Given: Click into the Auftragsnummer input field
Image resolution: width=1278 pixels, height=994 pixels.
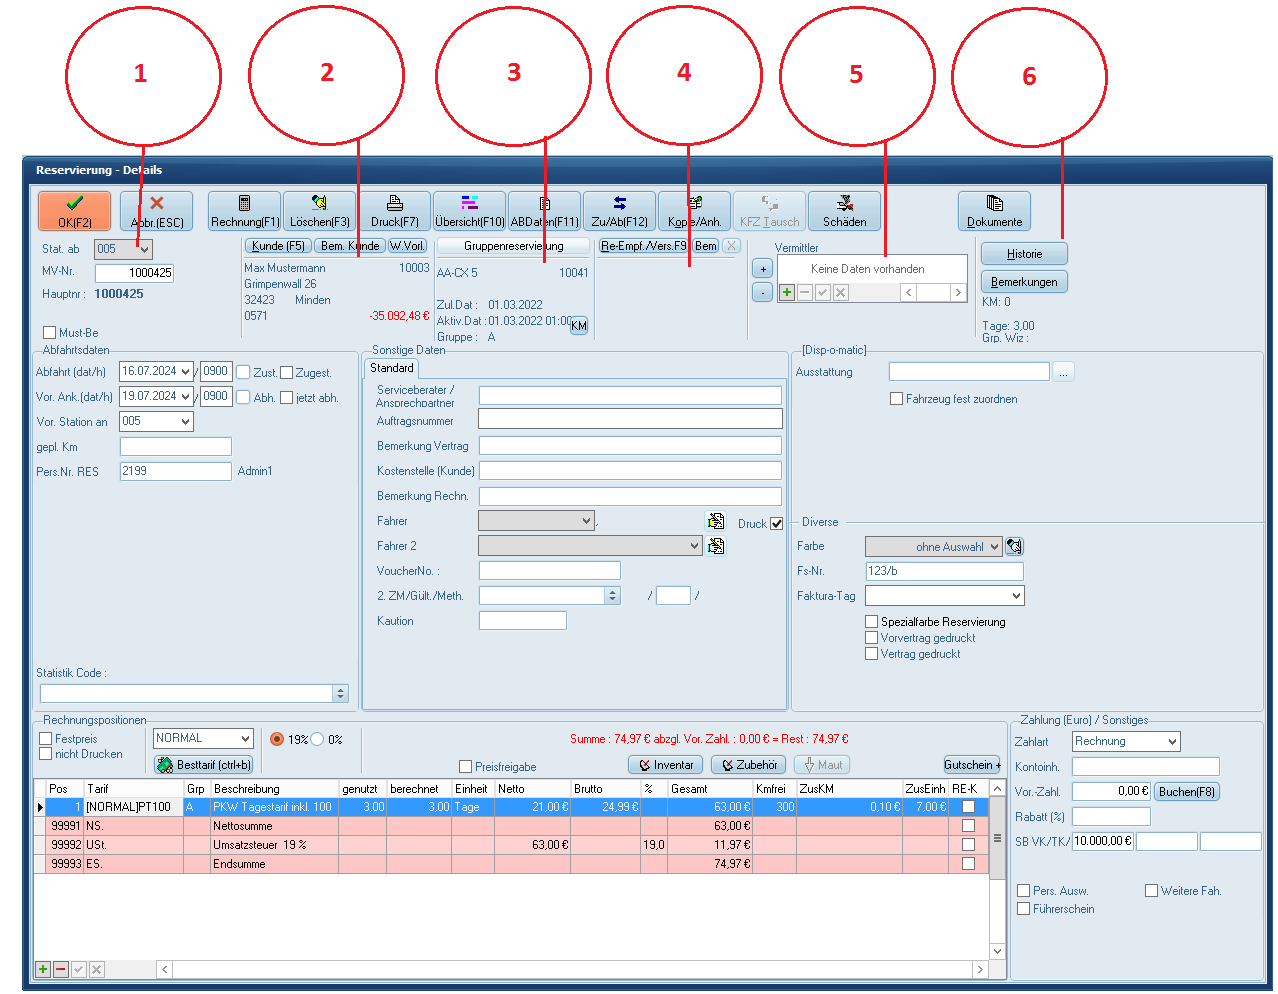Looking at the screenshot, I should tap(630, 420).
